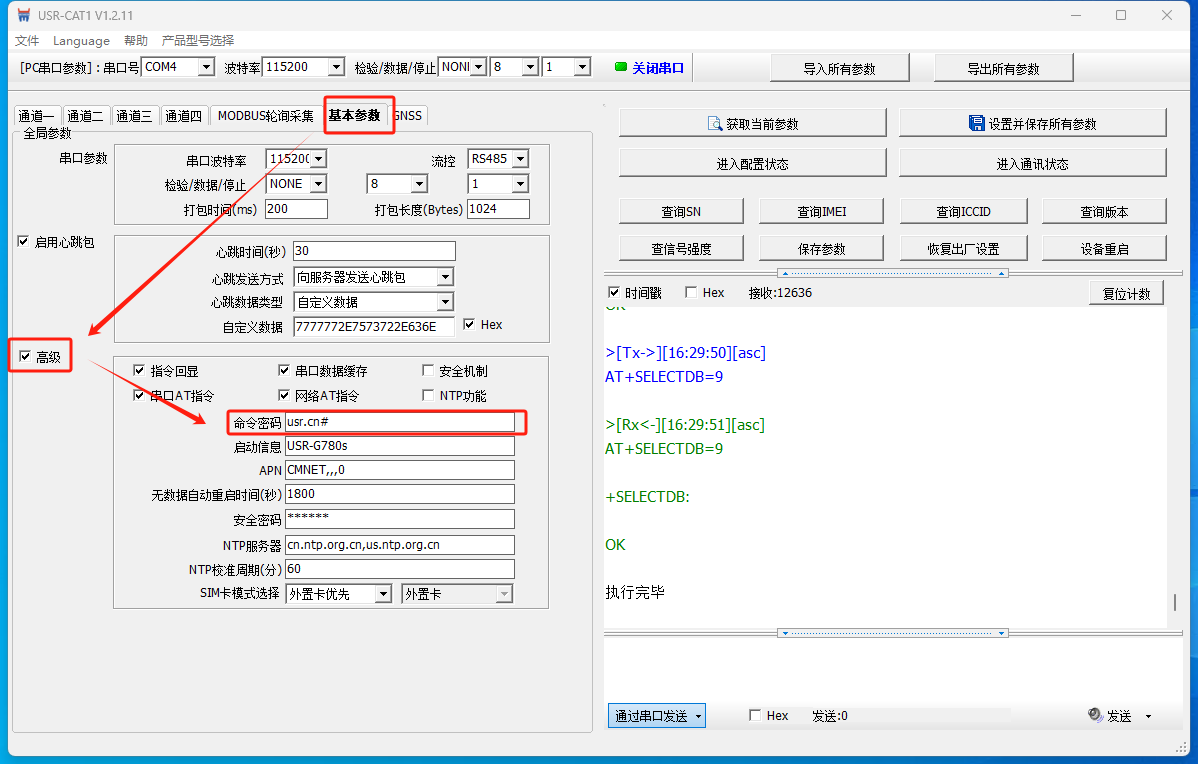
Task: Open the 产品型号选择 menu
Action: tap(198, 40)
